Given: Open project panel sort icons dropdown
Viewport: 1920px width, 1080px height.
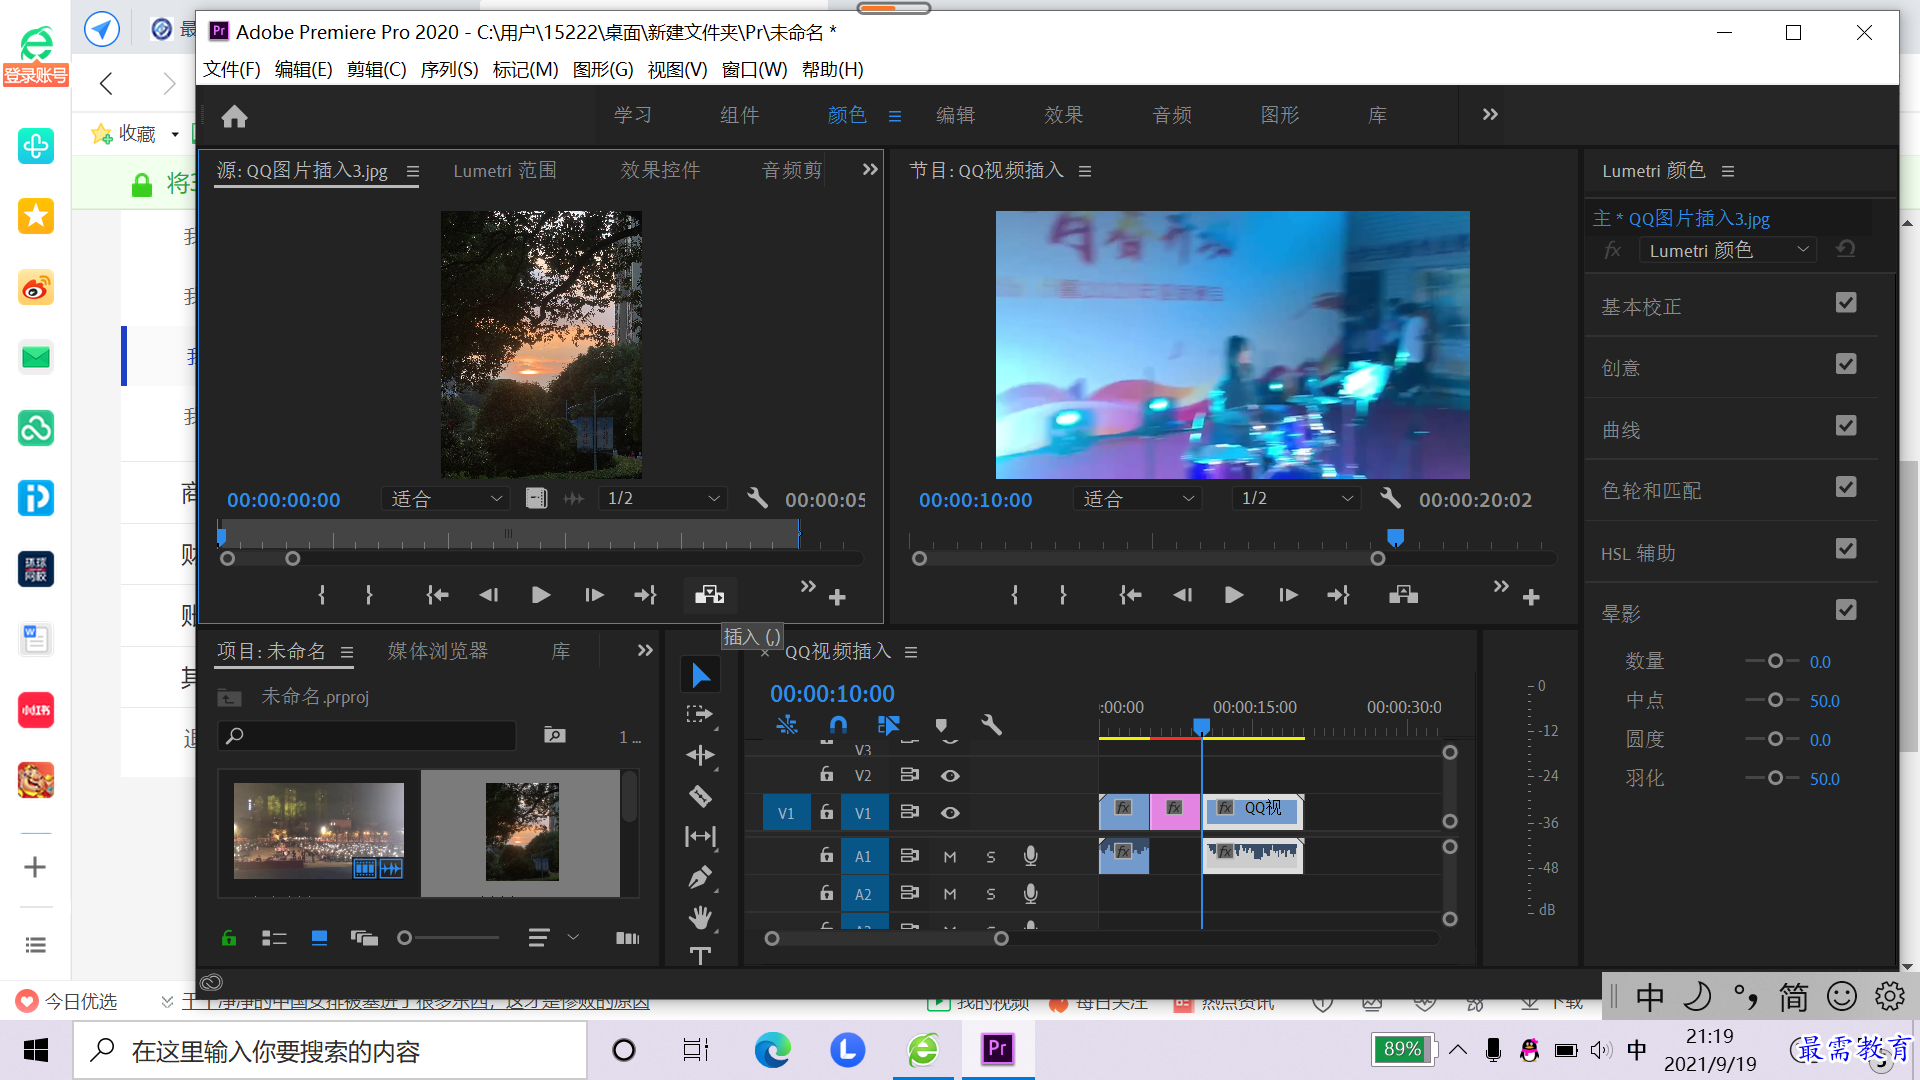Looking at the screenshot, I should (x=552, y=938).
